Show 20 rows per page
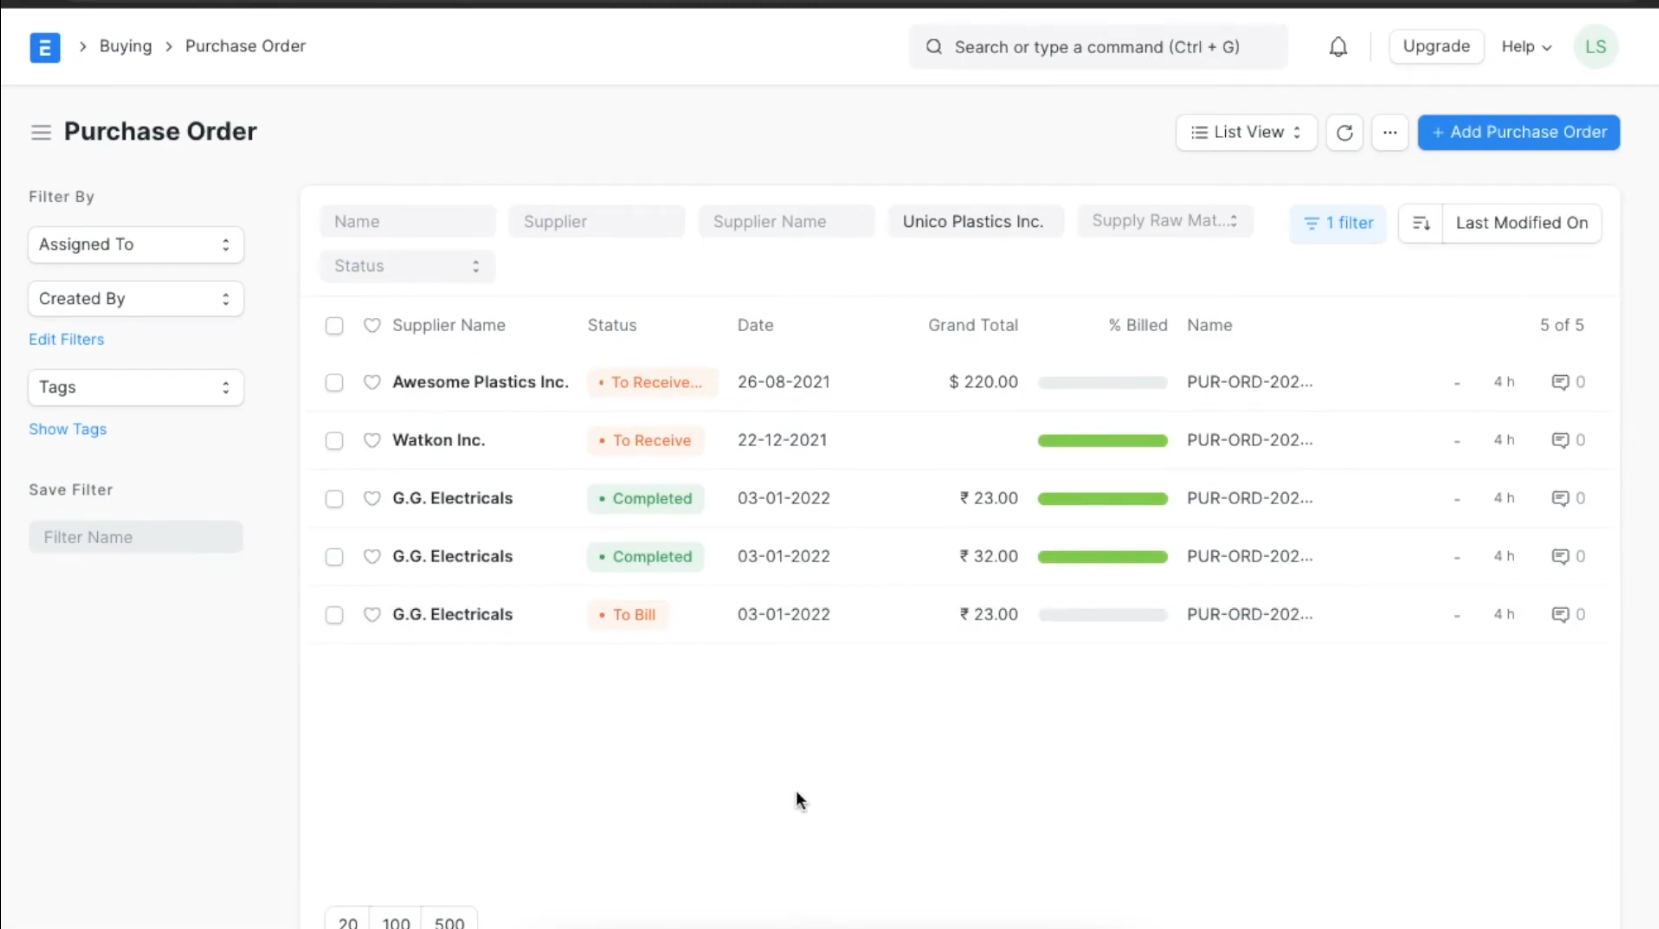 coord(347,921)
